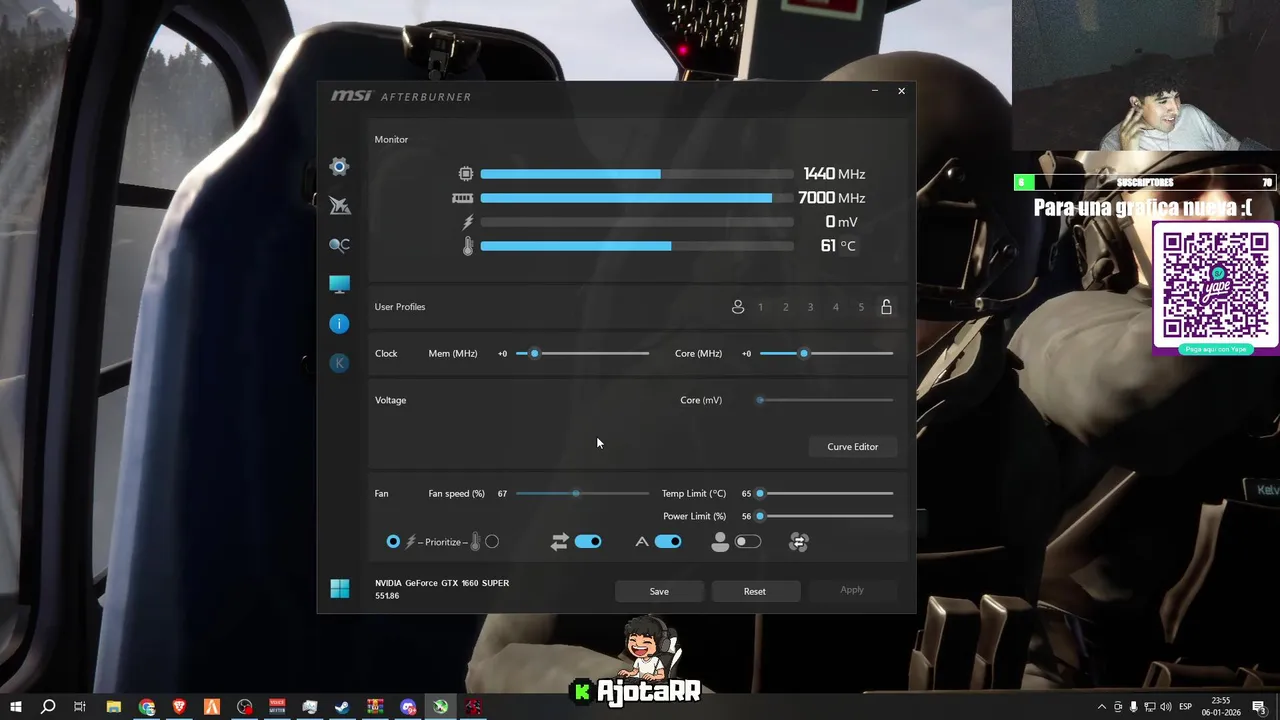Viewport: 1280px width, 720px height.
Task: Click the jet plane icon in Afterburner sidebar
Action: [x=340, y=206]
